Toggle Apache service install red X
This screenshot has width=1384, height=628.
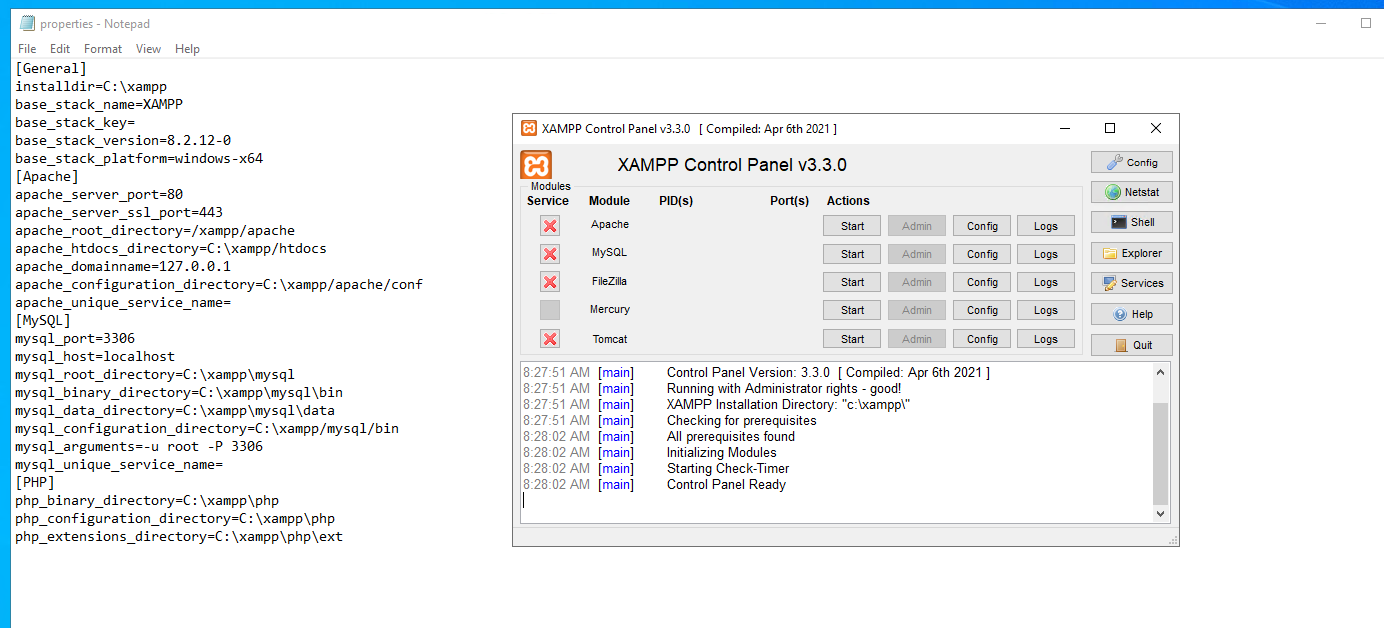(x=550, y=226)
